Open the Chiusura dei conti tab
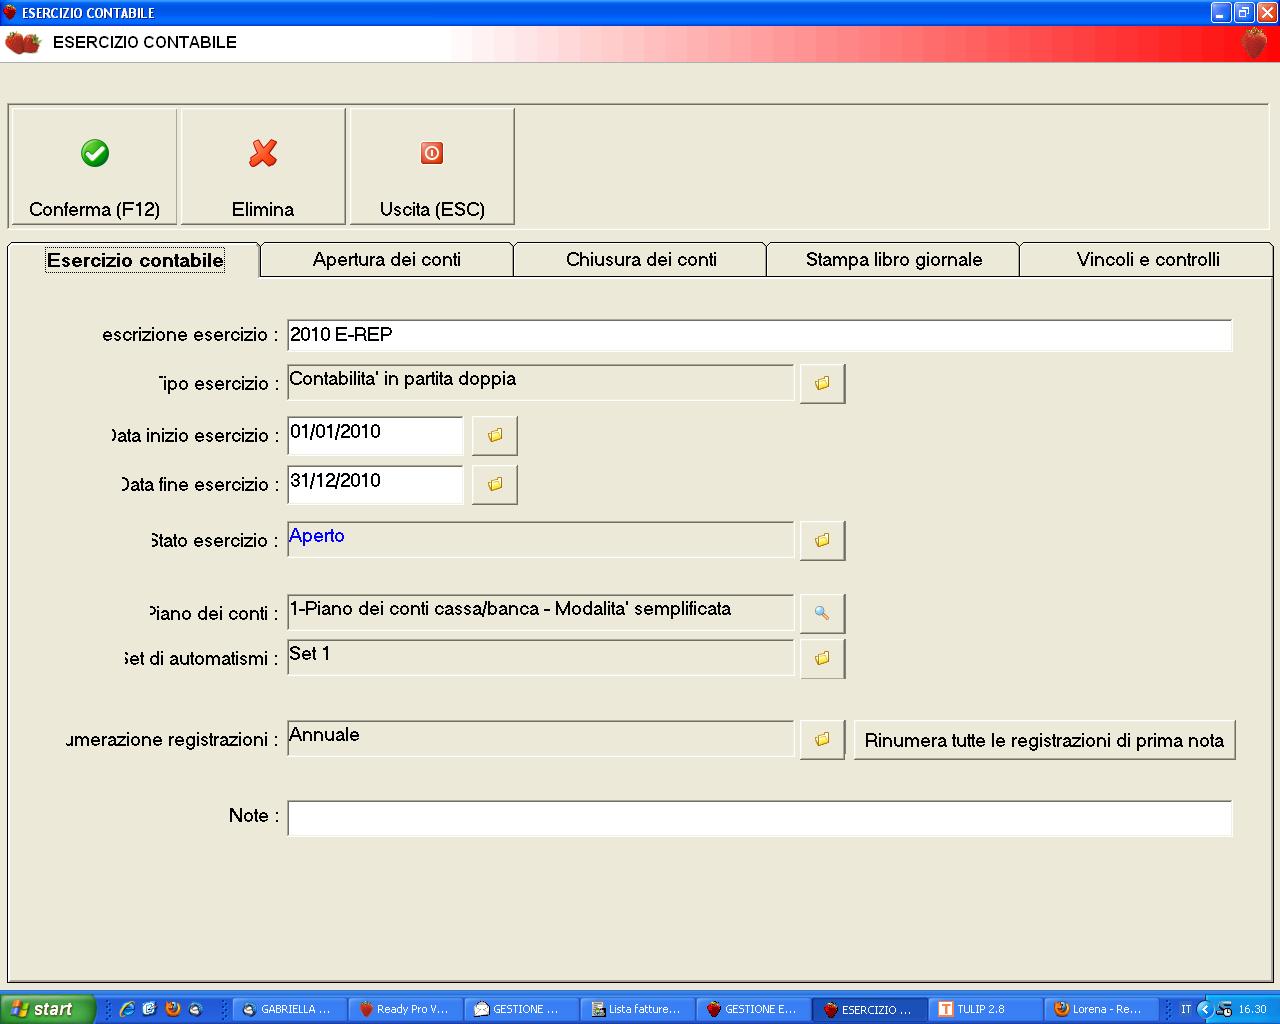Viewport: 1280px width, 1024px height. (641, 260)
